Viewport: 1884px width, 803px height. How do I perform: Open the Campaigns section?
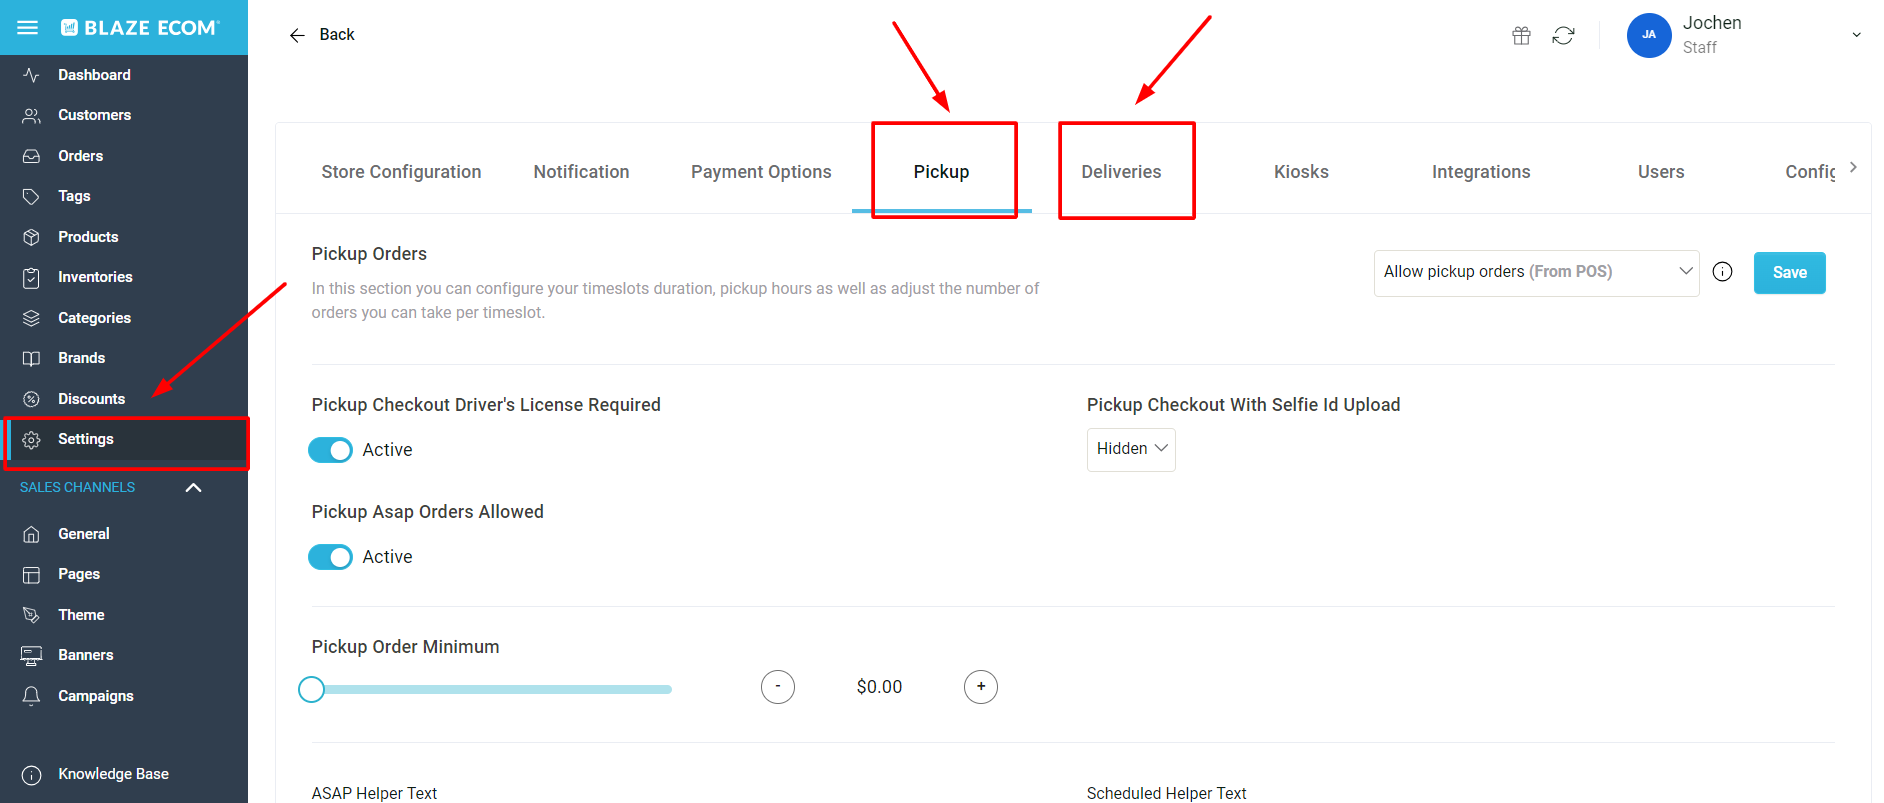coord(95,695)
